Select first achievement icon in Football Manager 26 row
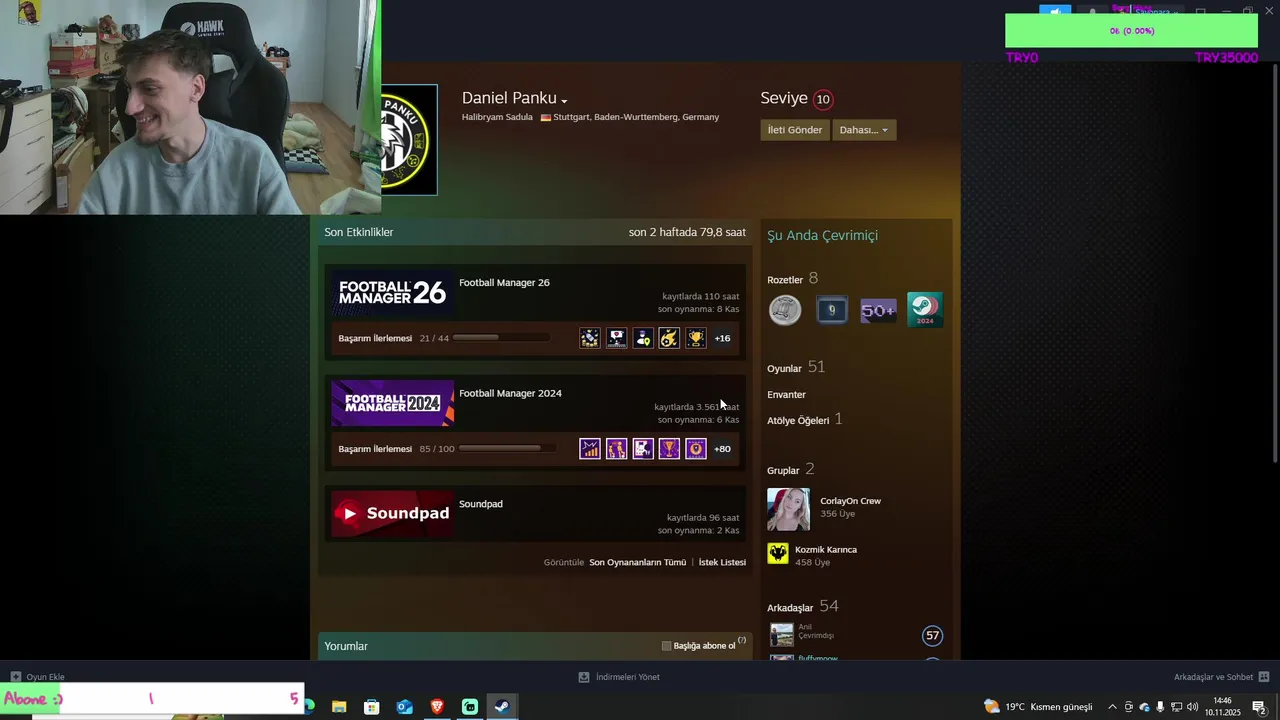 coord(590,338)
